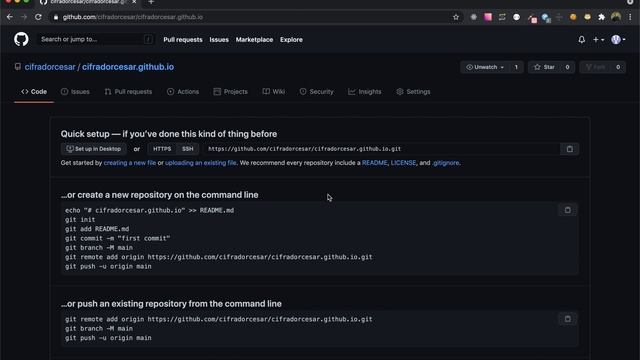
Task: Click the 'git add README.md' line
Action: pos(97,229)
